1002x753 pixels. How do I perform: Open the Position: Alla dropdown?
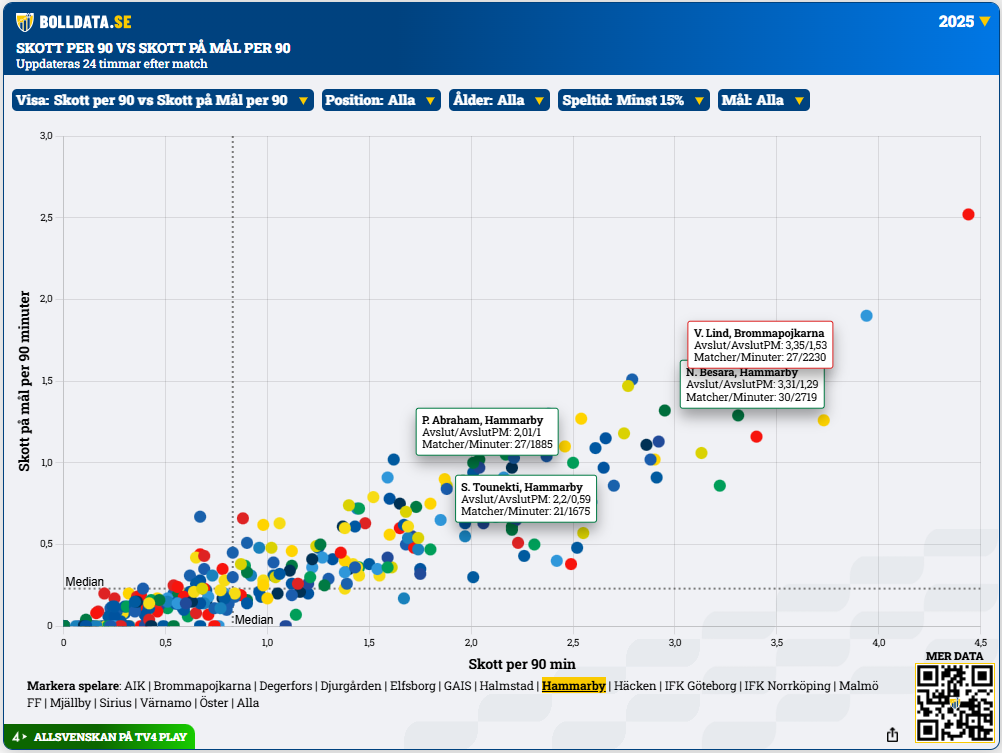coord(381,100)
